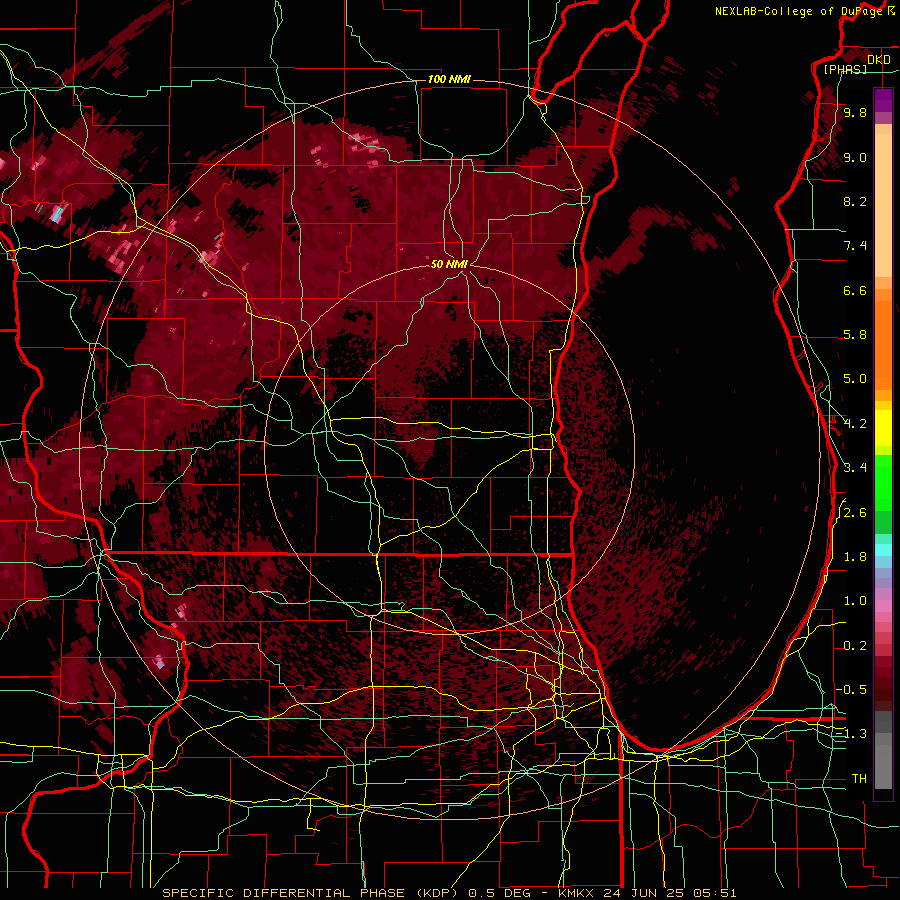Click the 3.4 legend value
This screenshot has width=900, height=900.
pyautogui.click(x=855, y=468)
